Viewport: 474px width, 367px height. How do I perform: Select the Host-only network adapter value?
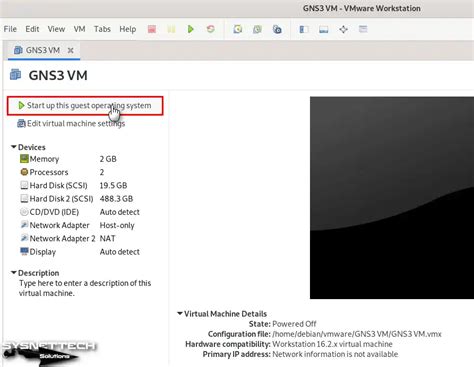click(x=117, y=225)
